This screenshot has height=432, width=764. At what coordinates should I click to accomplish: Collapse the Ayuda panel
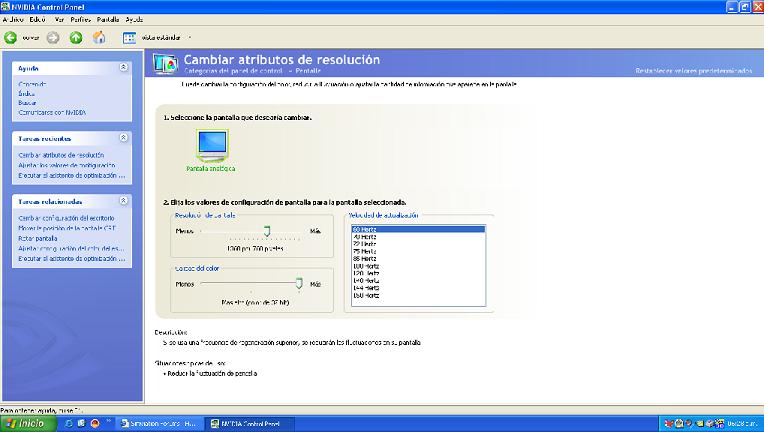tap(124, 67)
